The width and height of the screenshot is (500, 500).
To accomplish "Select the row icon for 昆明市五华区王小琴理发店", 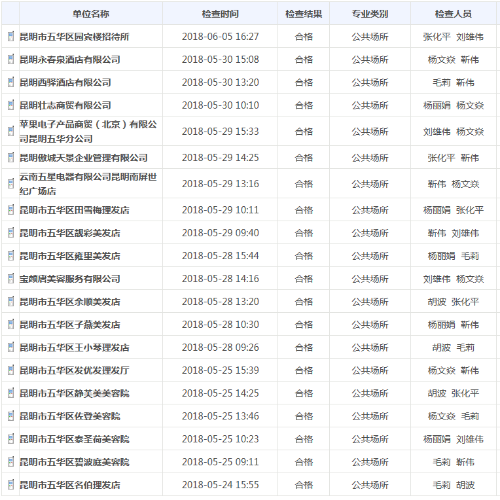I will (11, 347).
